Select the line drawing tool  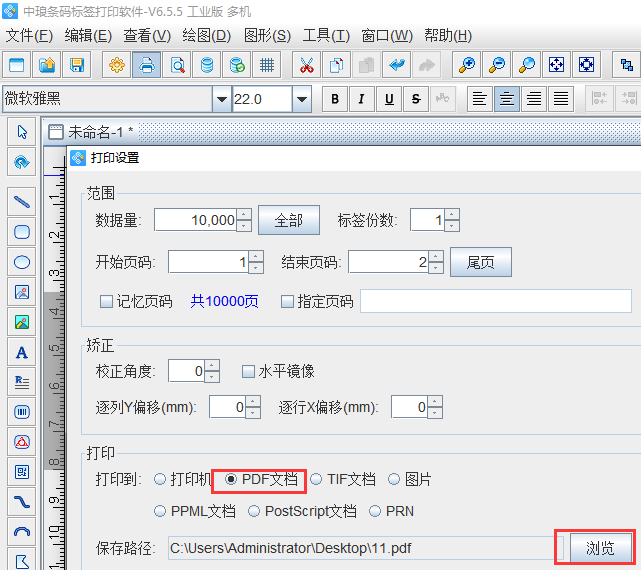point(22,202)
